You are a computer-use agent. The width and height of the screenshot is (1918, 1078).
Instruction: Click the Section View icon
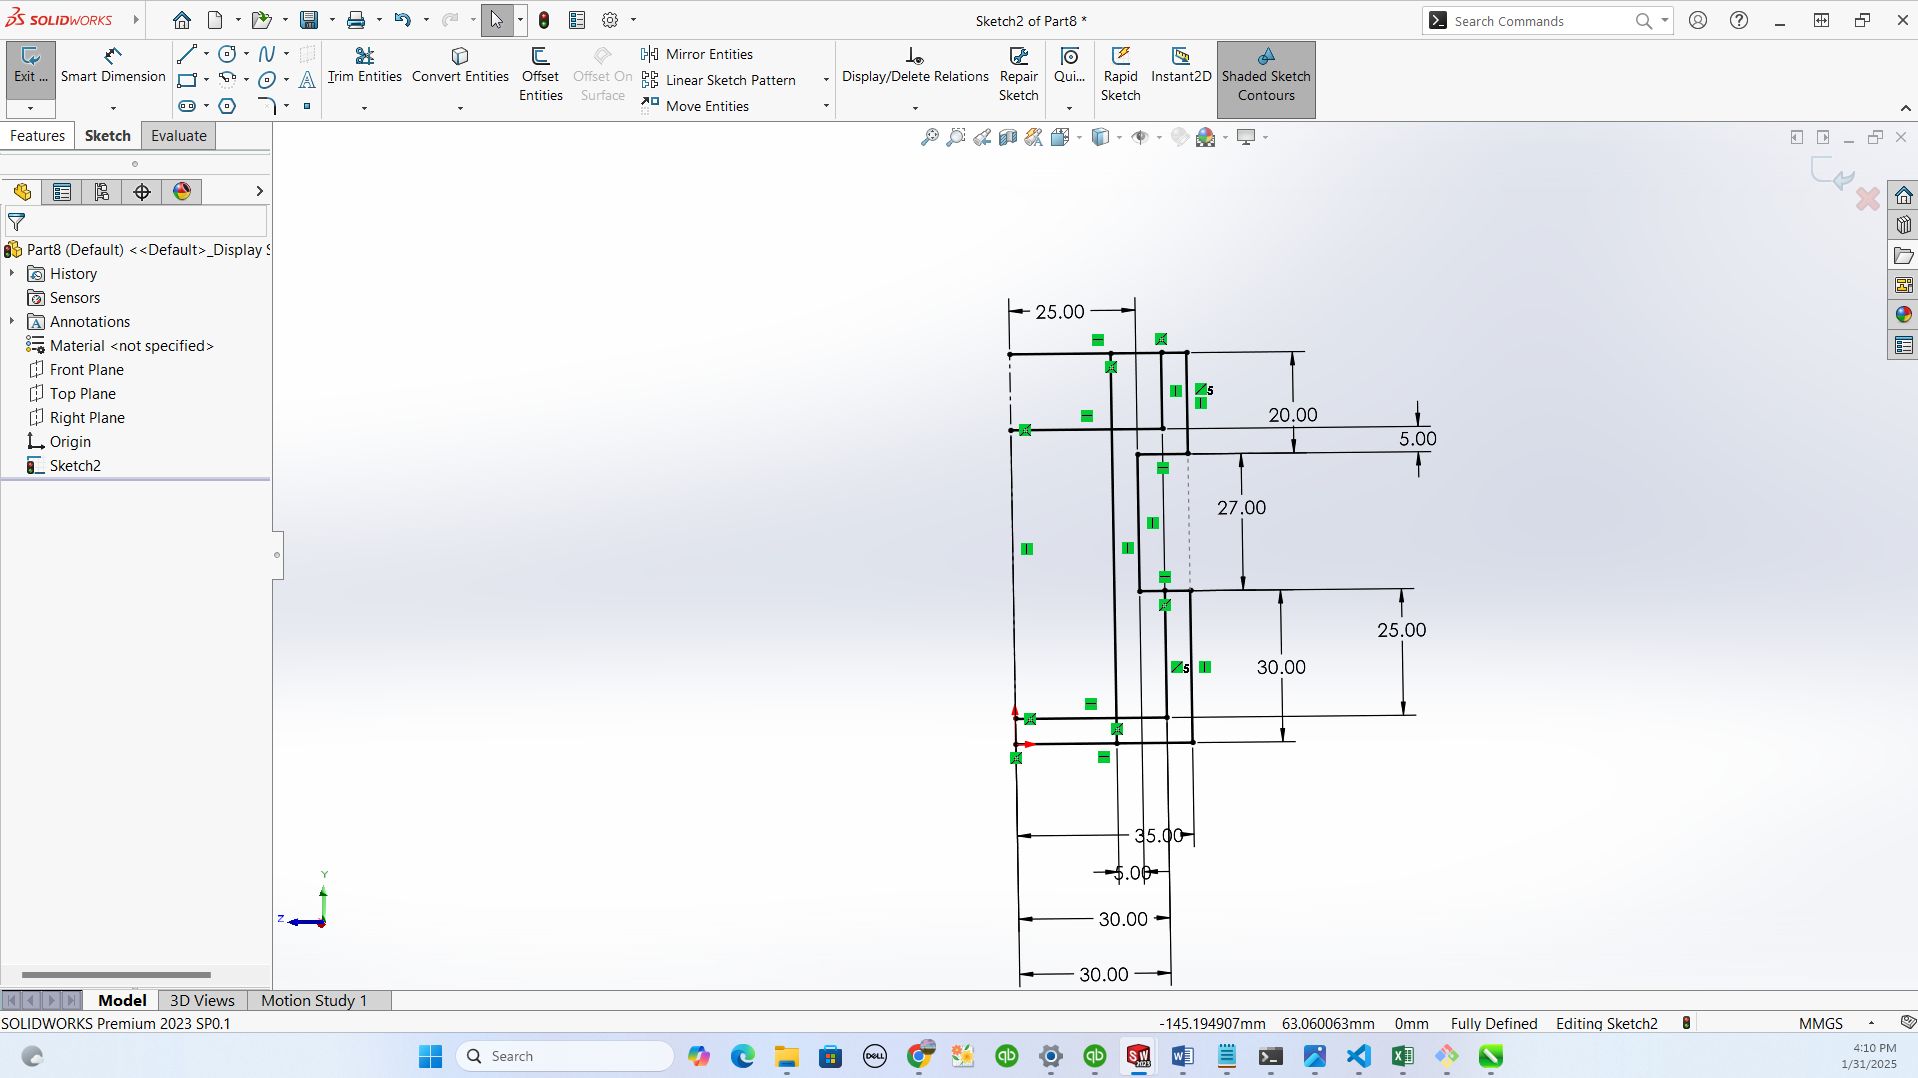click(1008, 137)
